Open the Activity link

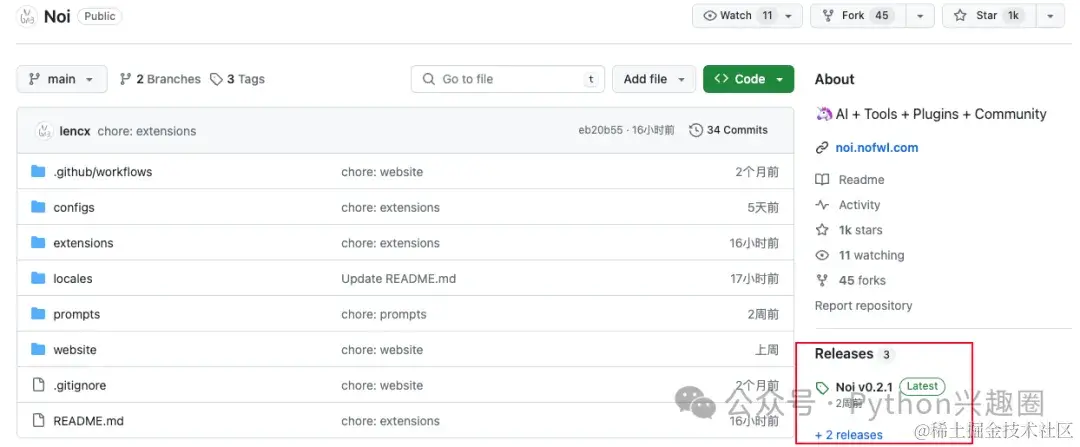pos(860,205)
